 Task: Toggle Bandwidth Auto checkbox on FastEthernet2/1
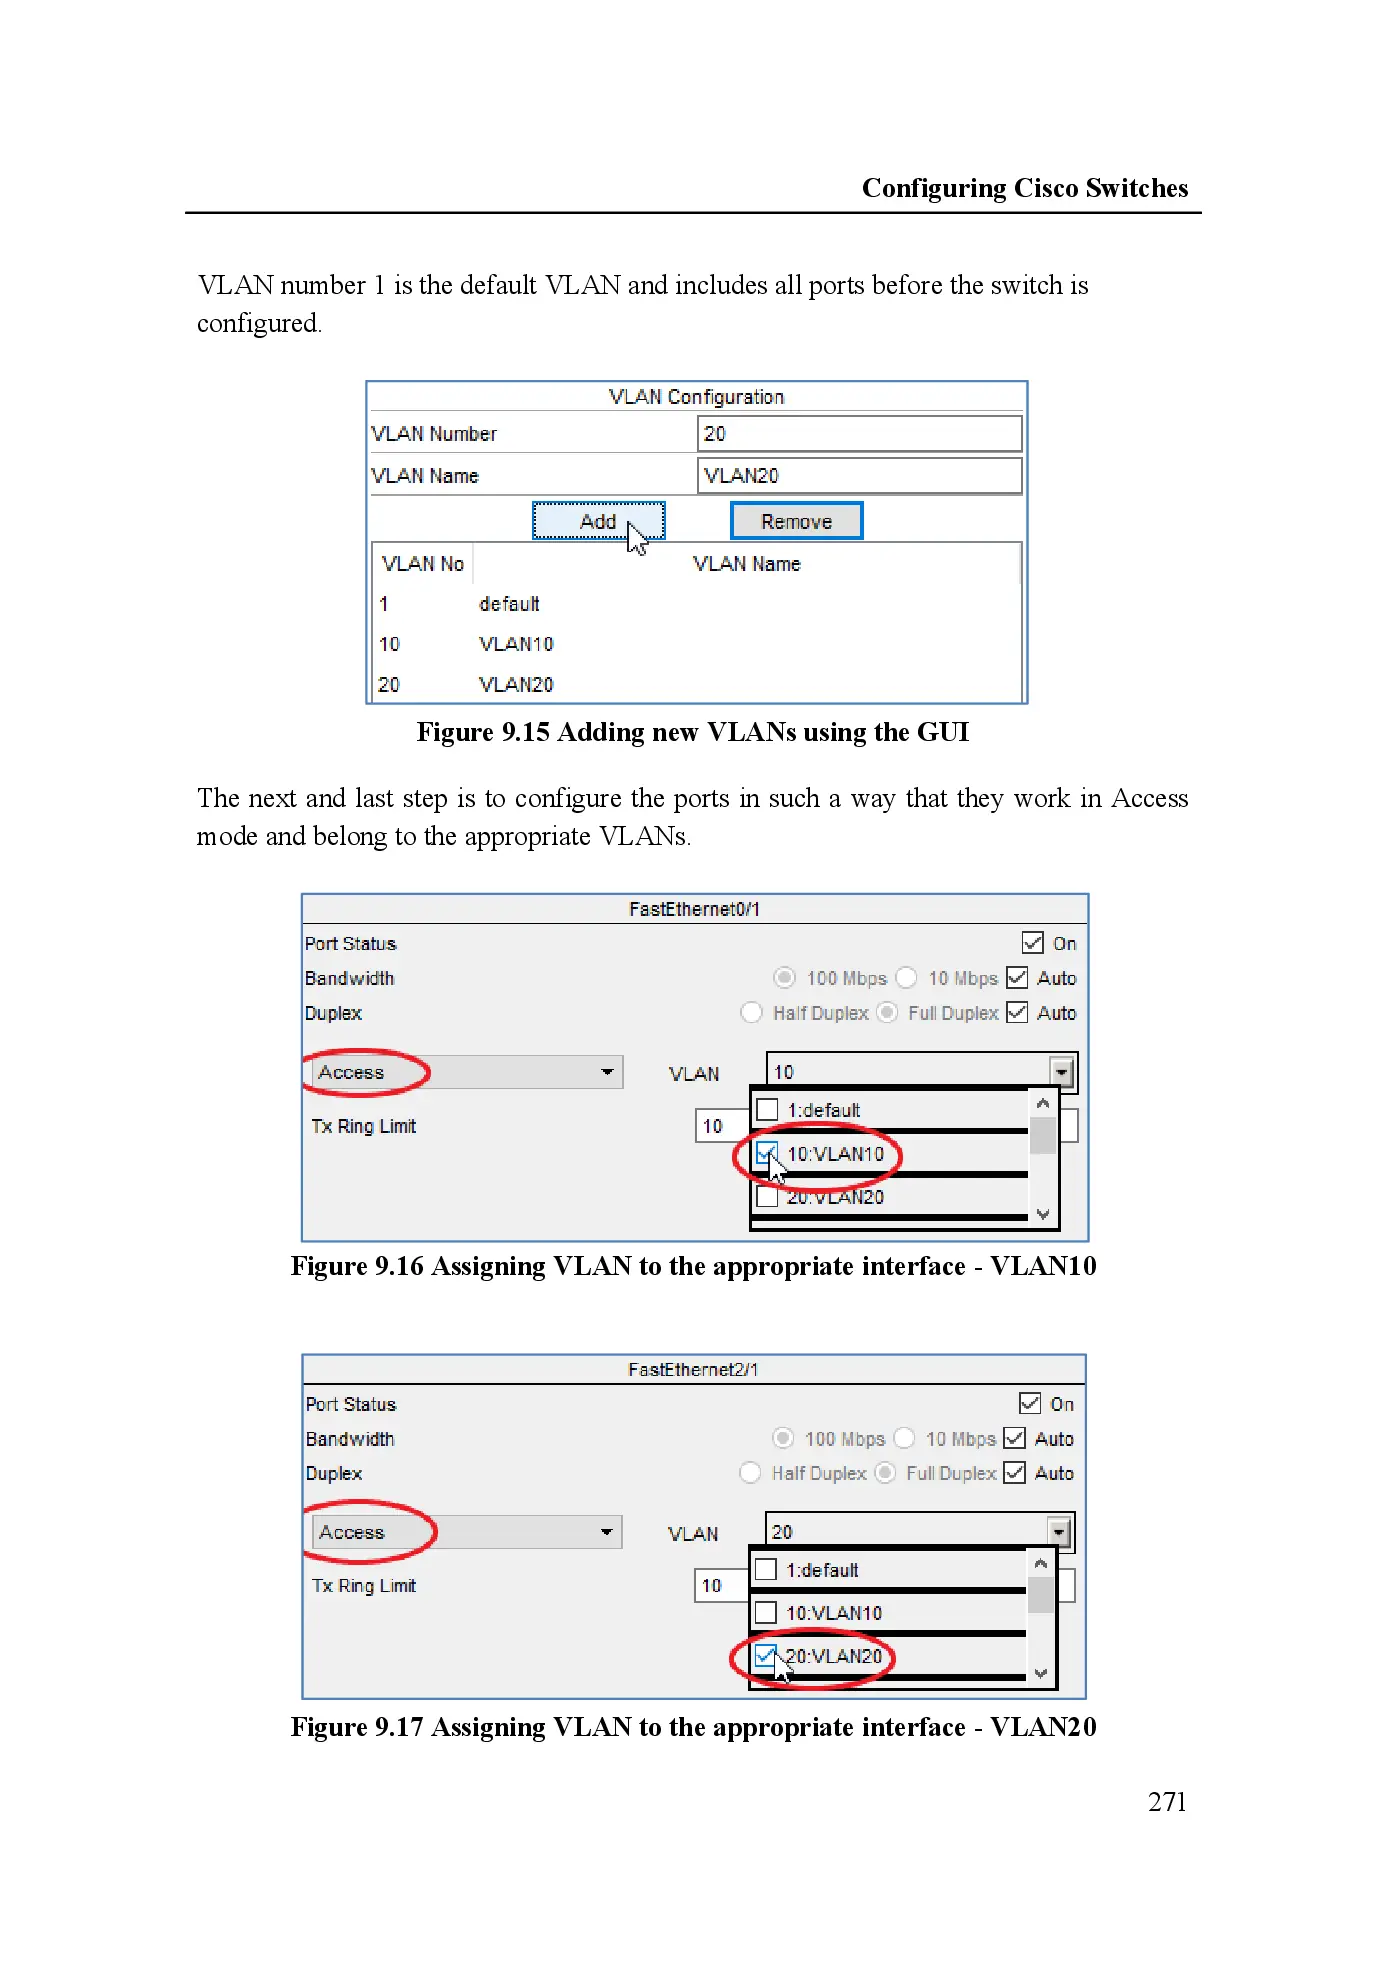click(x=1015, y=1438)
